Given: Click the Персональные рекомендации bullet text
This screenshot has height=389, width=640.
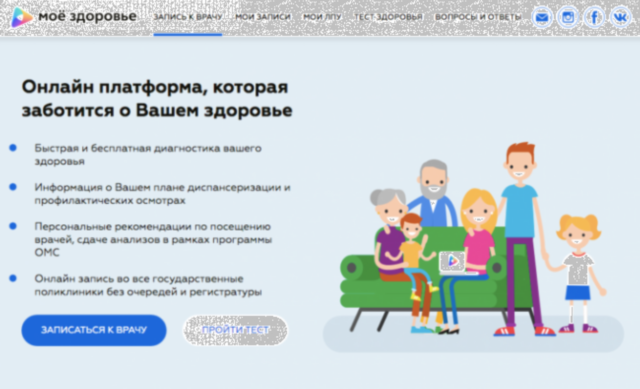Looking at the screenshot, I should coord(153,239).
